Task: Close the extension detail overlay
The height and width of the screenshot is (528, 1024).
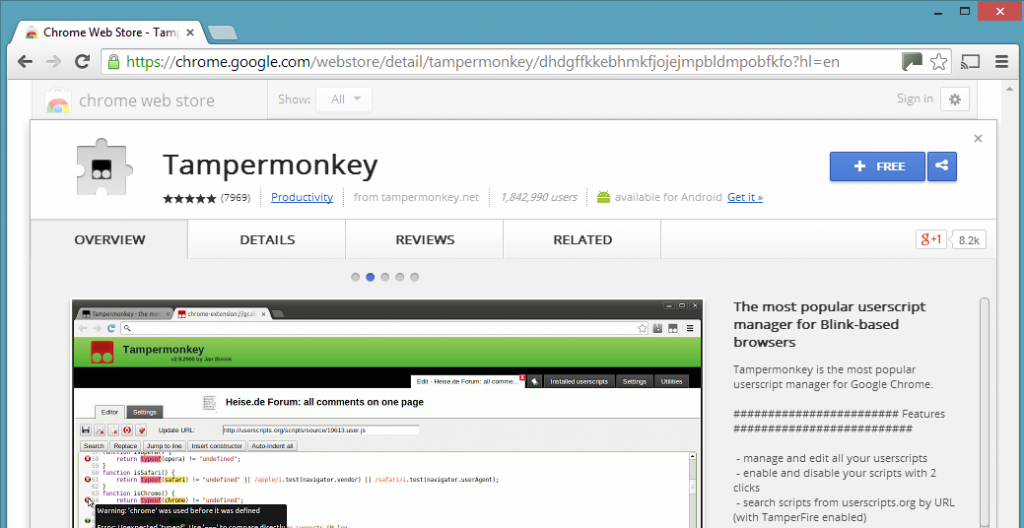Action: point(978,139)
